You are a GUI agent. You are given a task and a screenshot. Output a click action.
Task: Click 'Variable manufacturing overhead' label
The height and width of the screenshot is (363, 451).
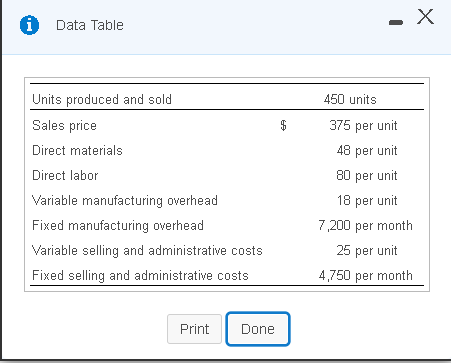125,201
